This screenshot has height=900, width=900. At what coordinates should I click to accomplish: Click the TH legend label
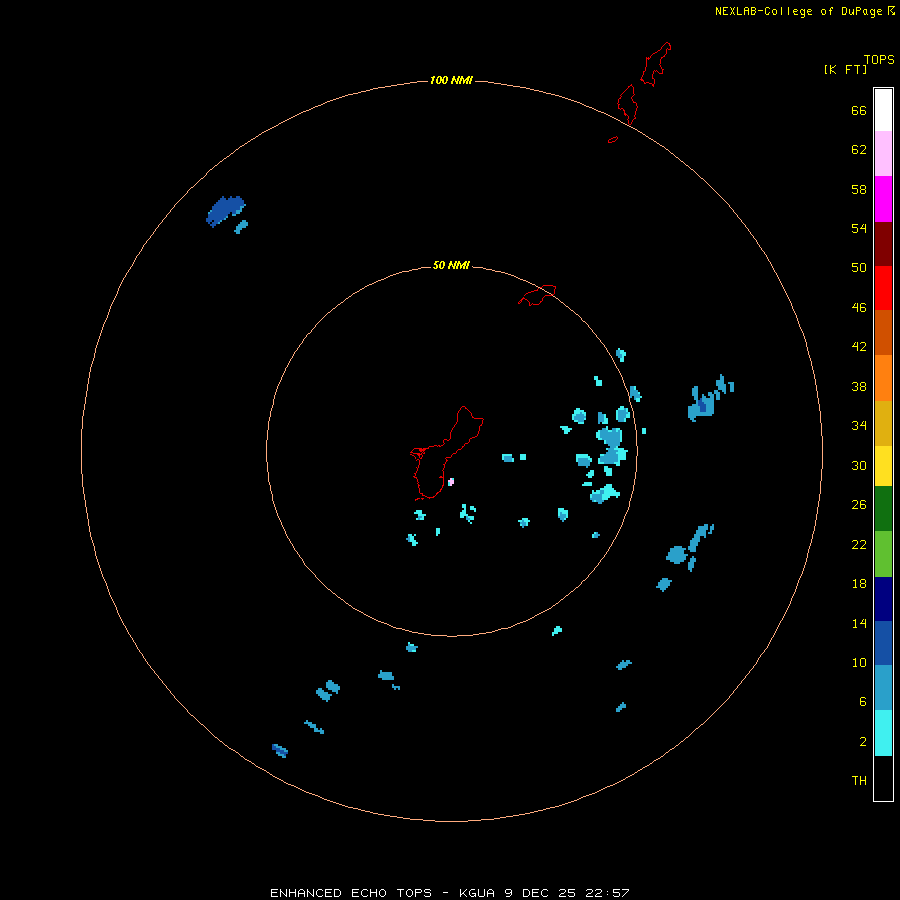click(x=859, y=780)
